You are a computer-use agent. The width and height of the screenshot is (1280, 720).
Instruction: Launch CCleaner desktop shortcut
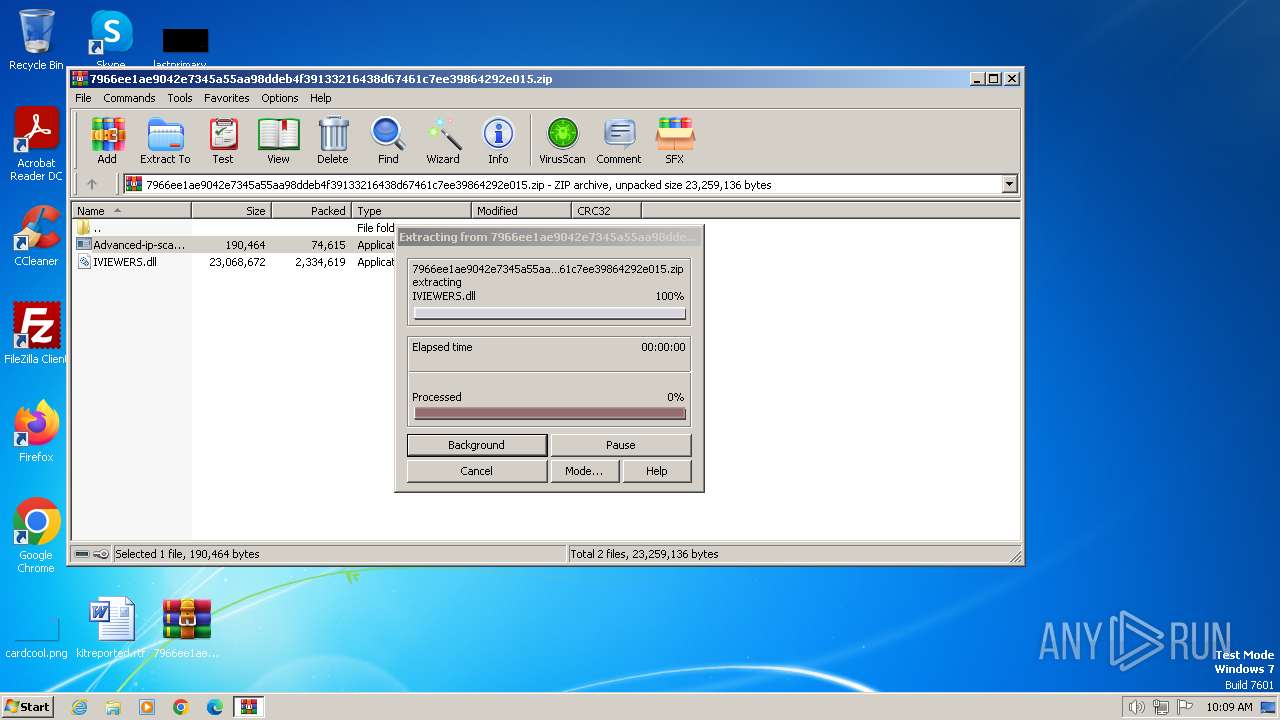point(36,236)
